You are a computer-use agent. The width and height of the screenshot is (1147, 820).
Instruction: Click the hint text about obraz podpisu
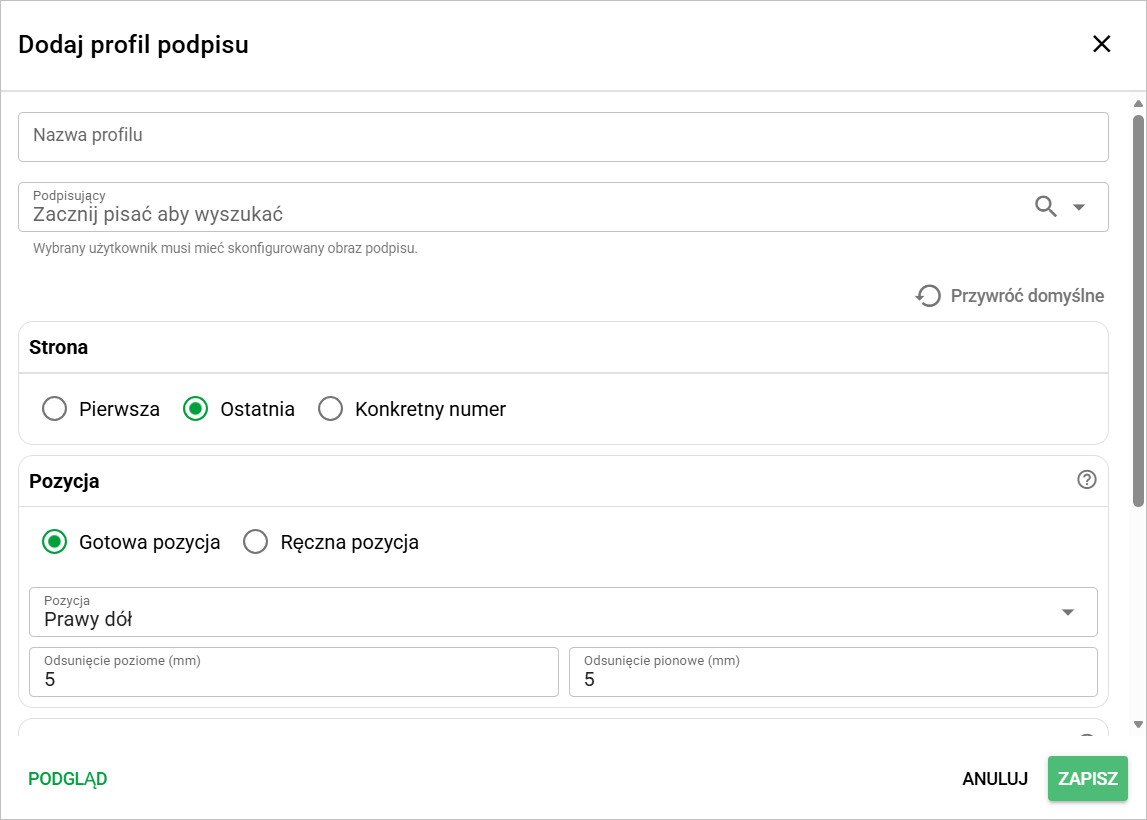(x=225, y=249)
